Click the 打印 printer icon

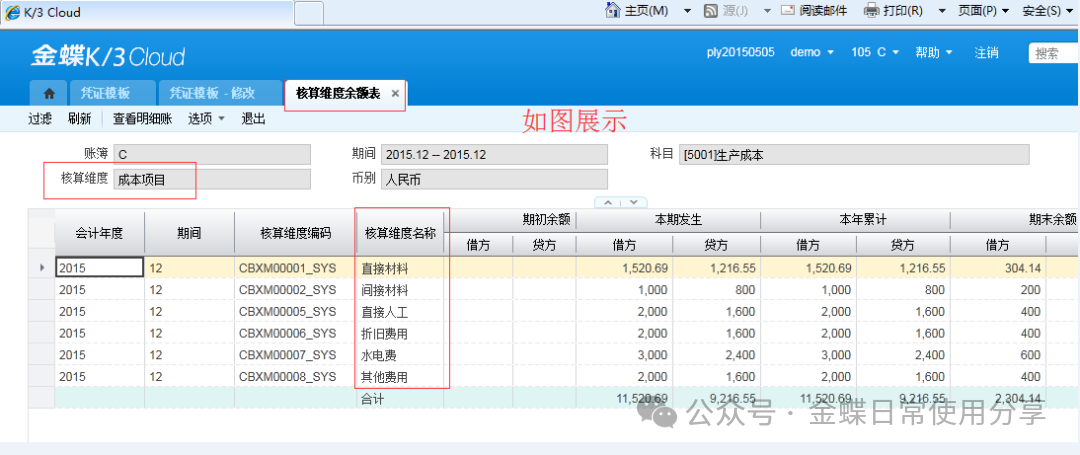click(x=871, y=11)
